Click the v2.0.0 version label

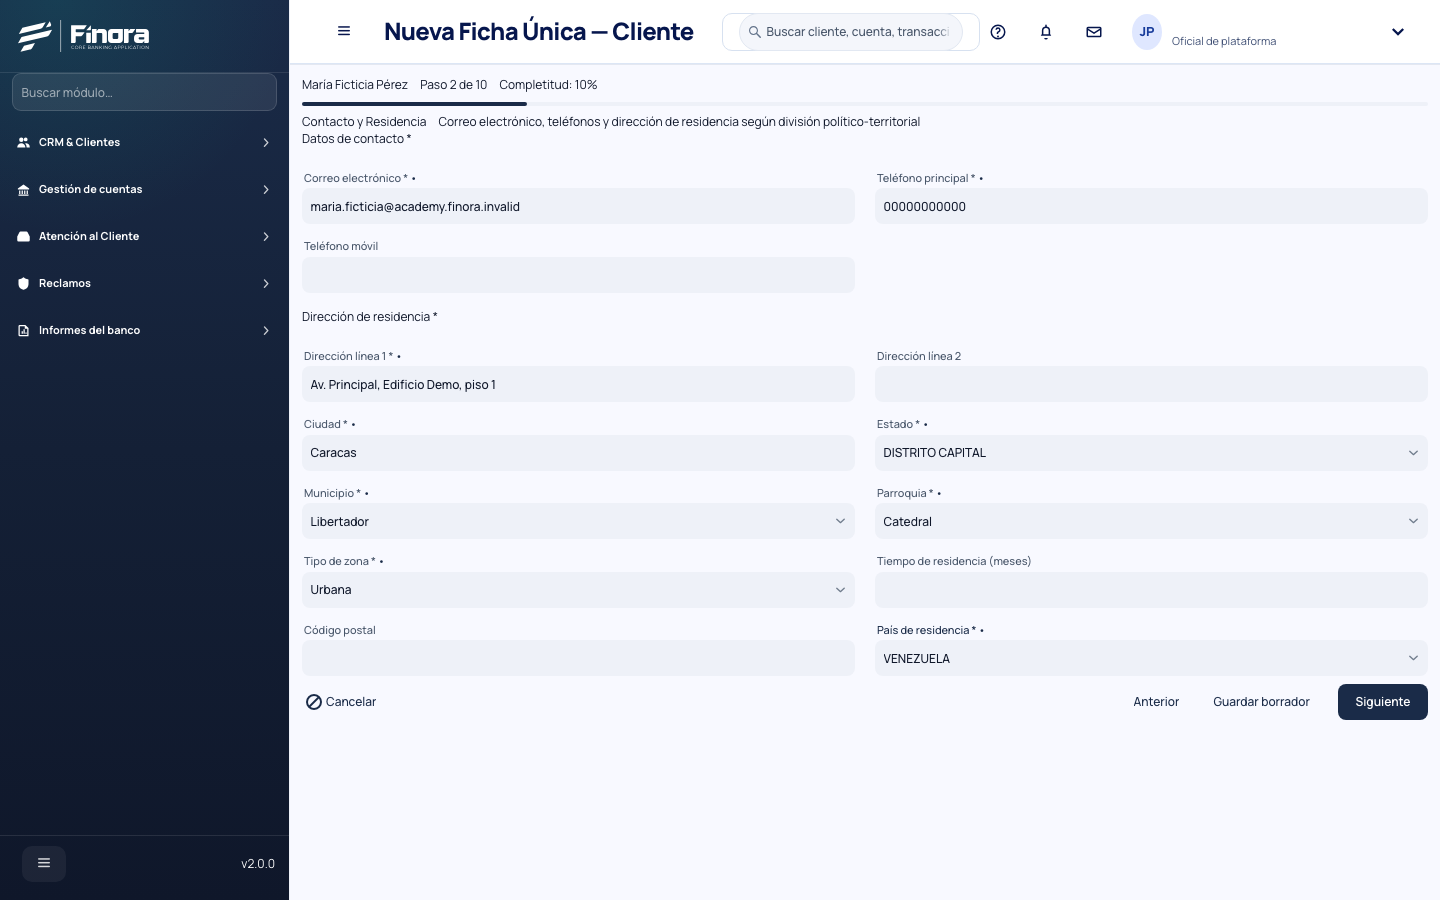tap(258, 864)
